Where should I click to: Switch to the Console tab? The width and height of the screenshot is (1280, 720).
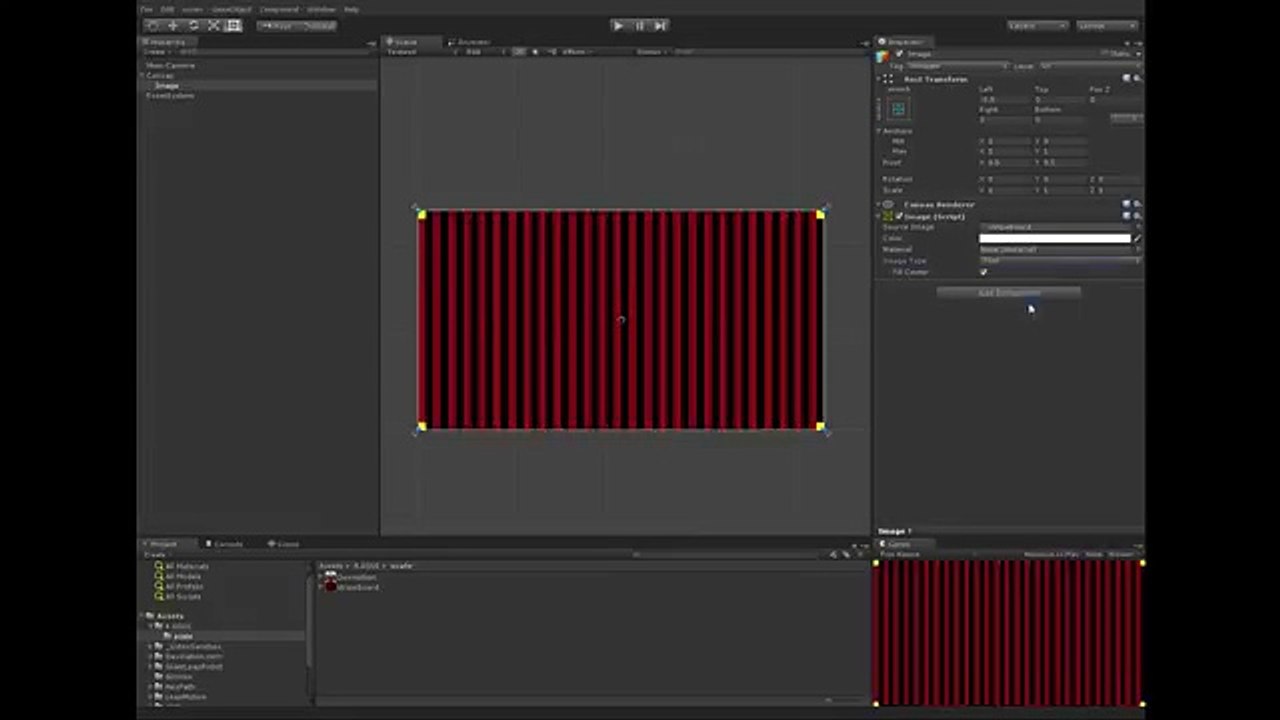coord(227,544)
